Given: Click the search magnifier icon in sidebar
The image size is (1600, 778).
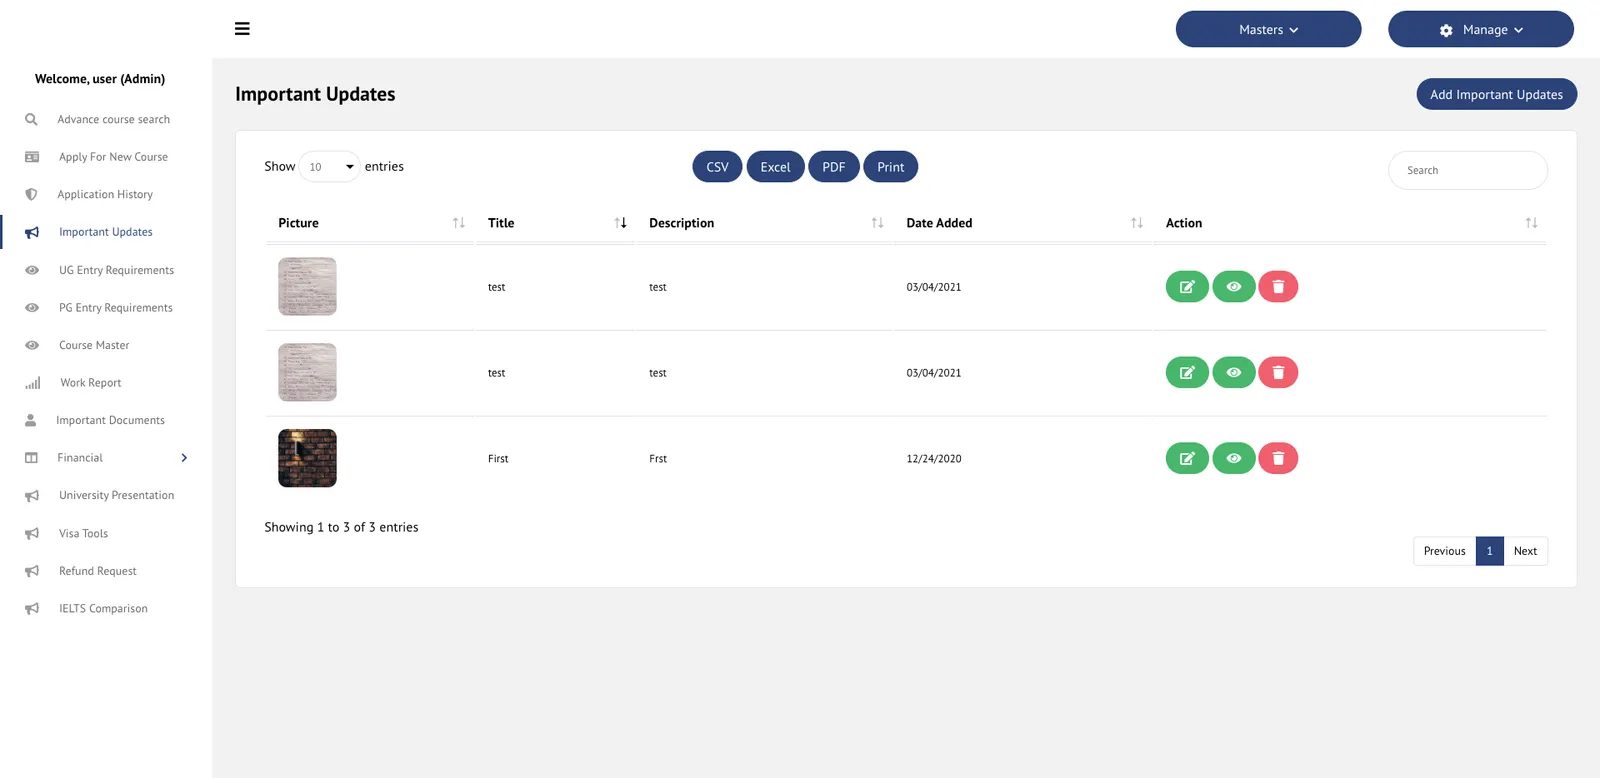Looking at the screenshot, I should [31, 119].
